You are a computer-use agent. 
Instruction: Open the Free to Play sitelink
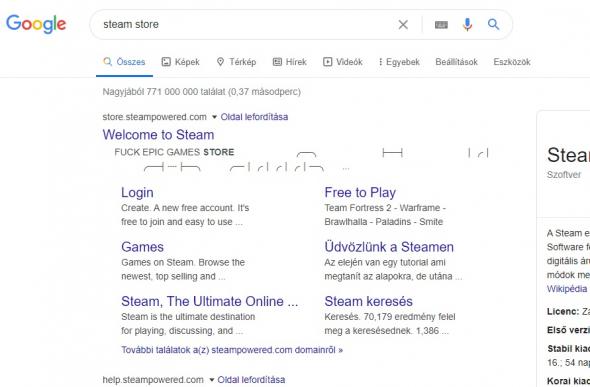click(x=360, y=193)
